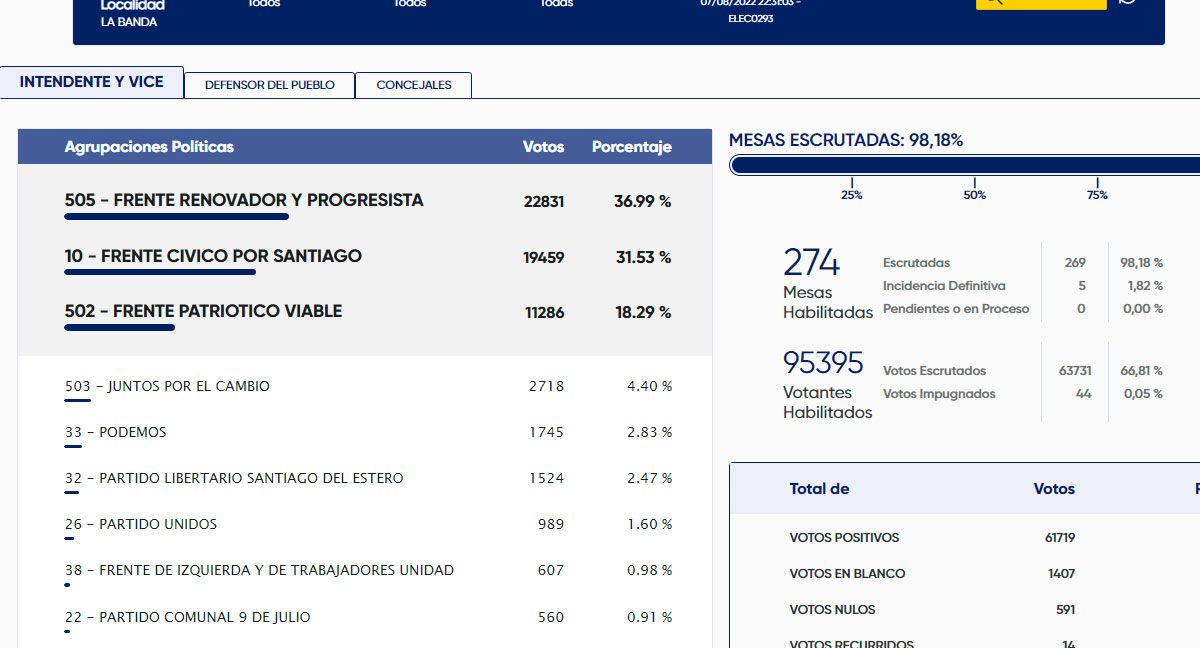This screenshot has width=1200, height=648.
Task: Choose 502 - FRENTE PATRIOTICO VIABLE
Action: click(203, 311)
